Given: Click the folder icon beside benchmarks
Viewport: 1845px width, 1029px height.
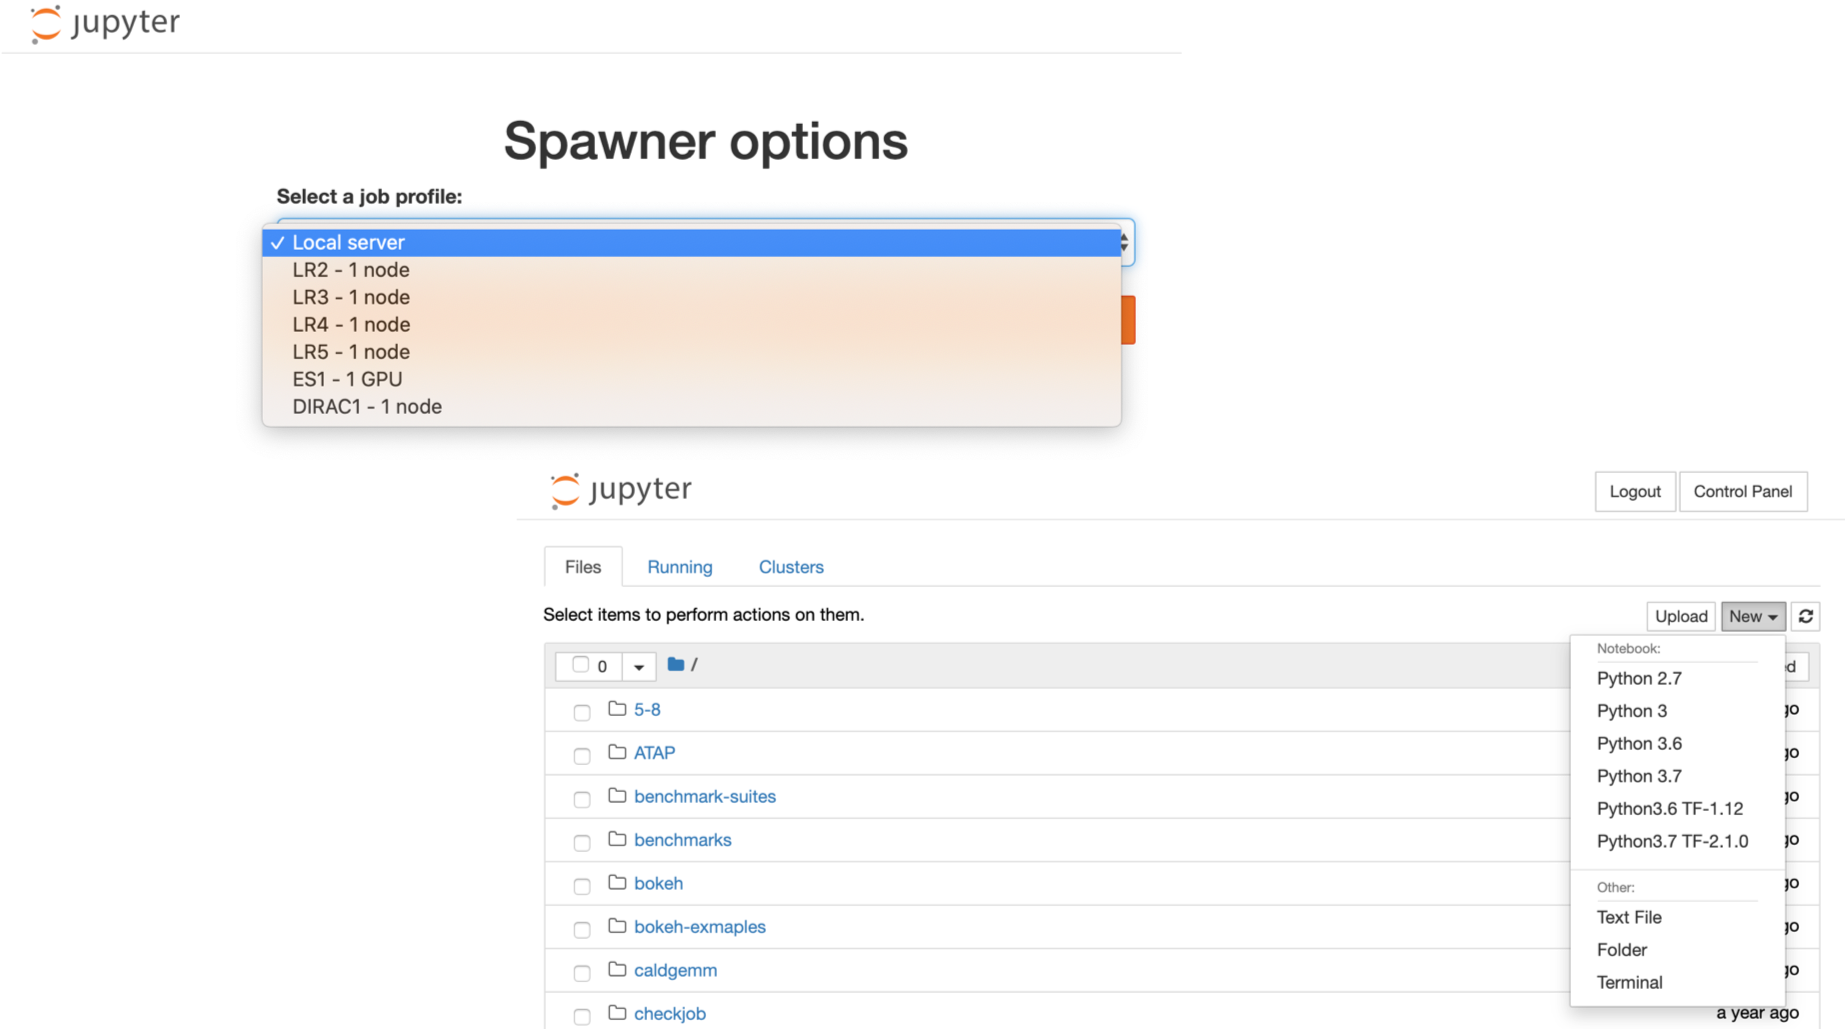Looking at the screenshot, I should click(x=617, y=839).
